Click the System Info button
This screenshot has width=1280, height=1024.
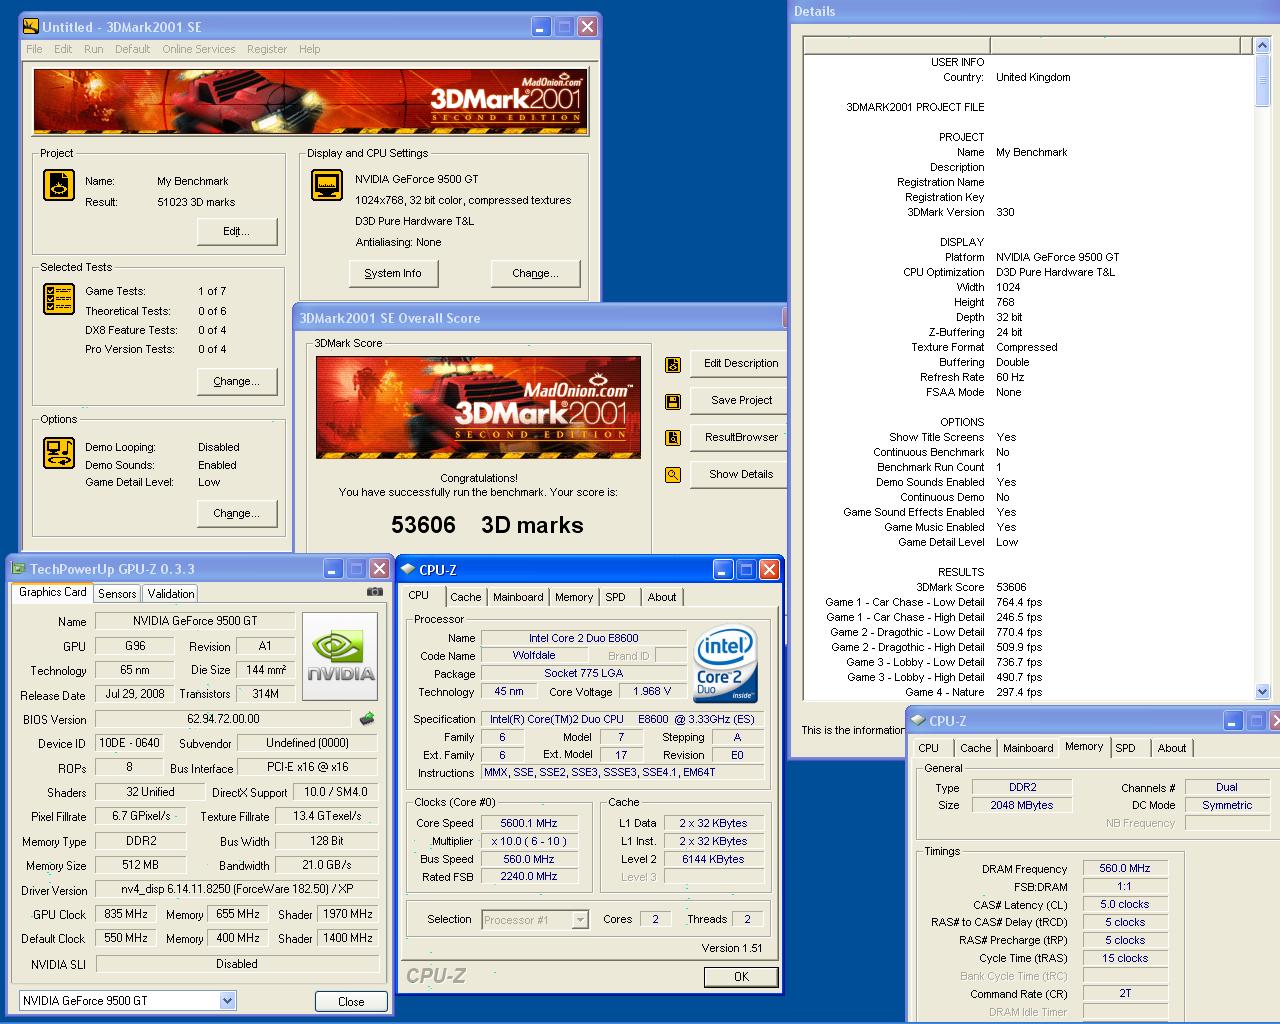coord(393,273)
